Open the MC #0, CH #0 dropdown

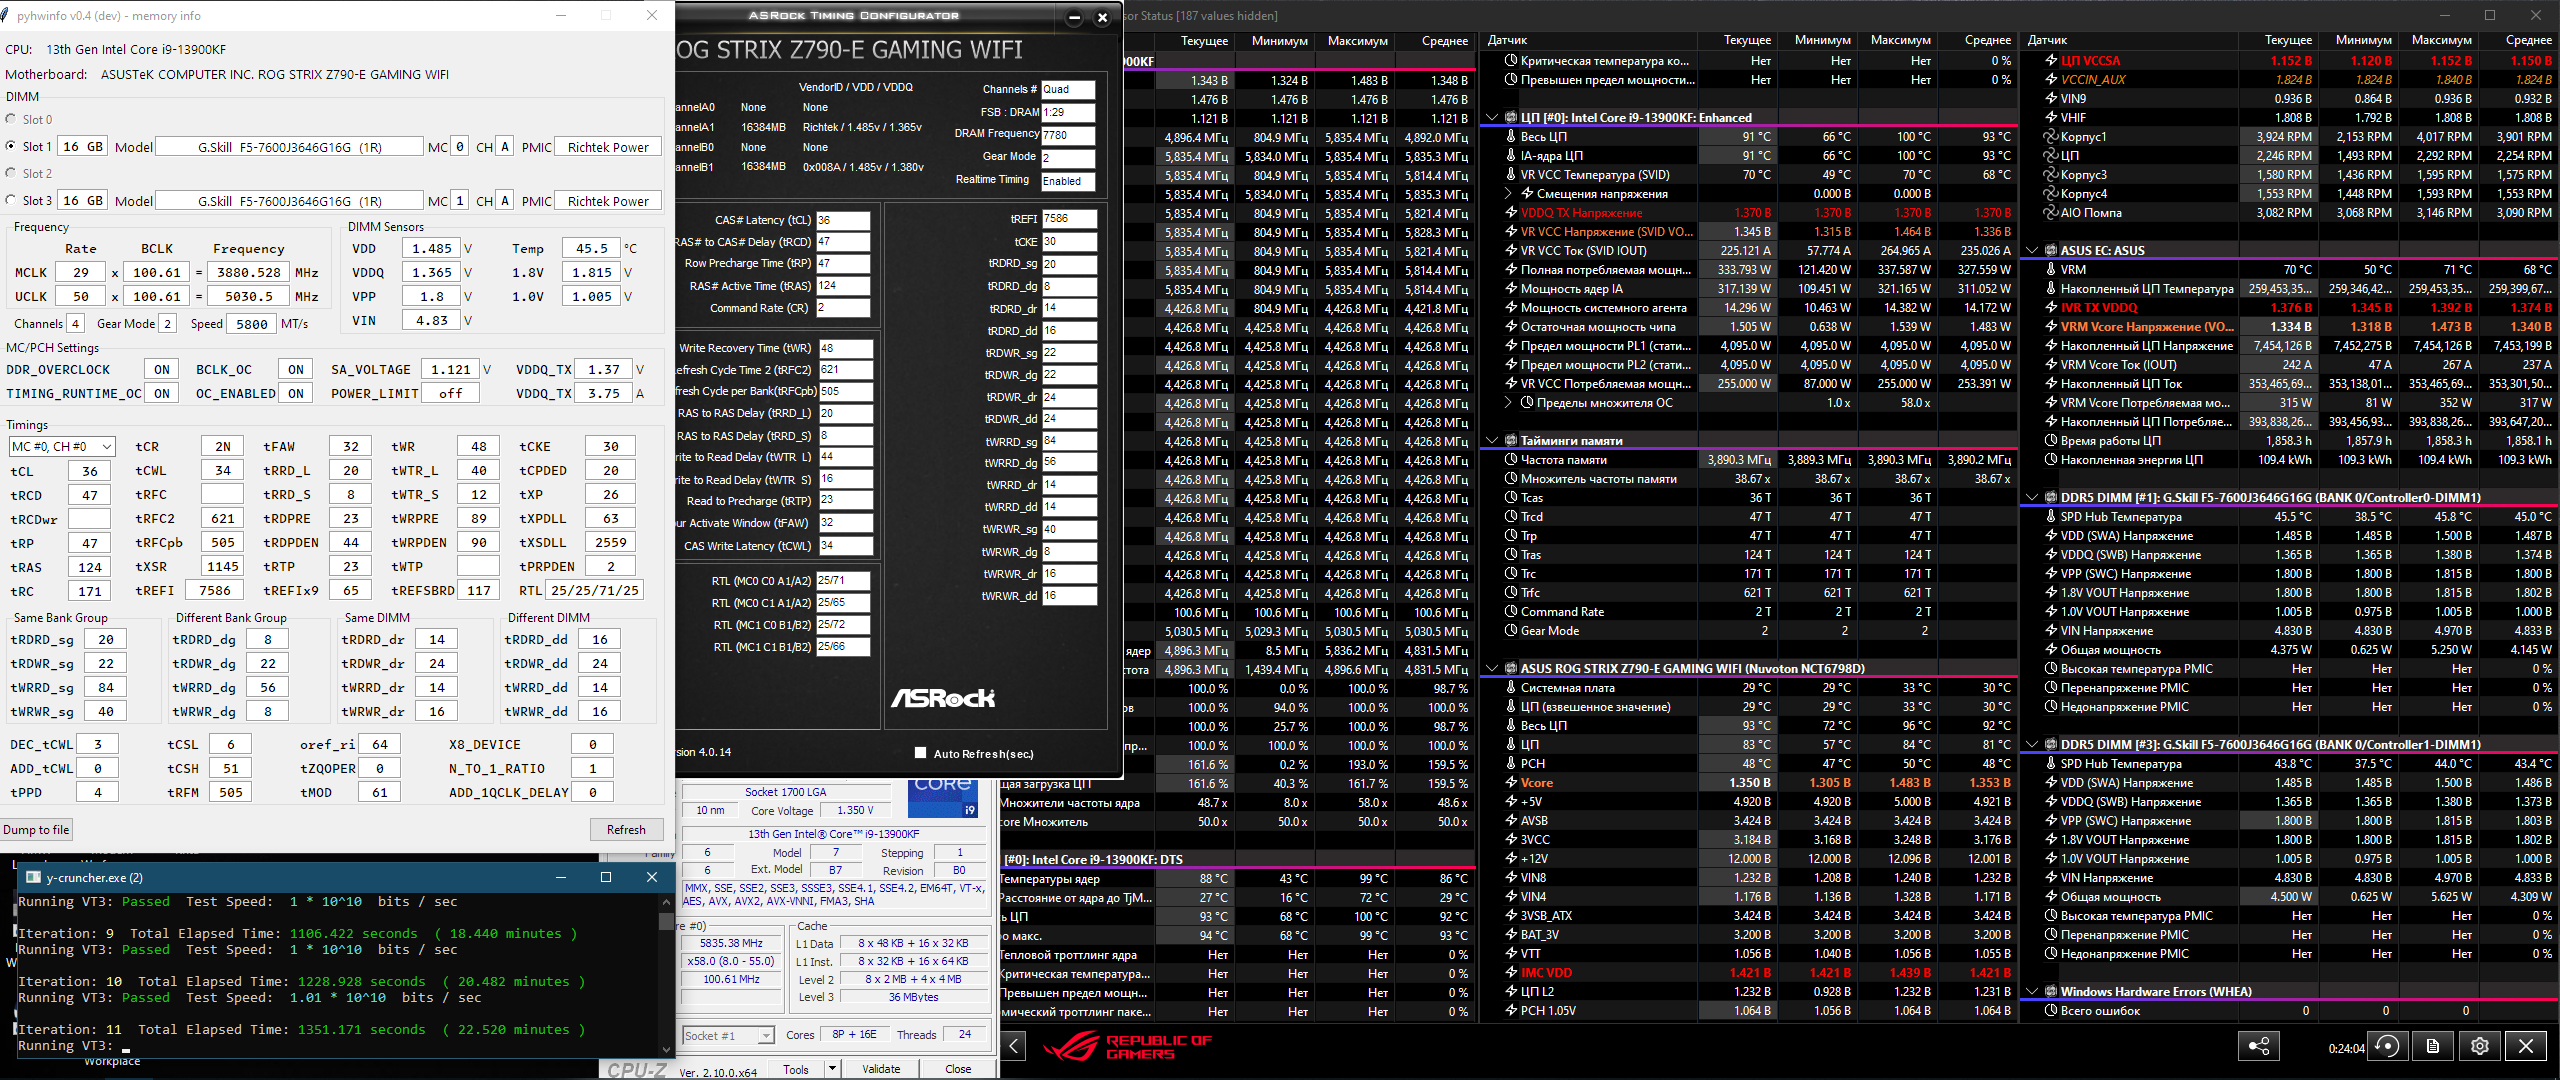[62, 447]
